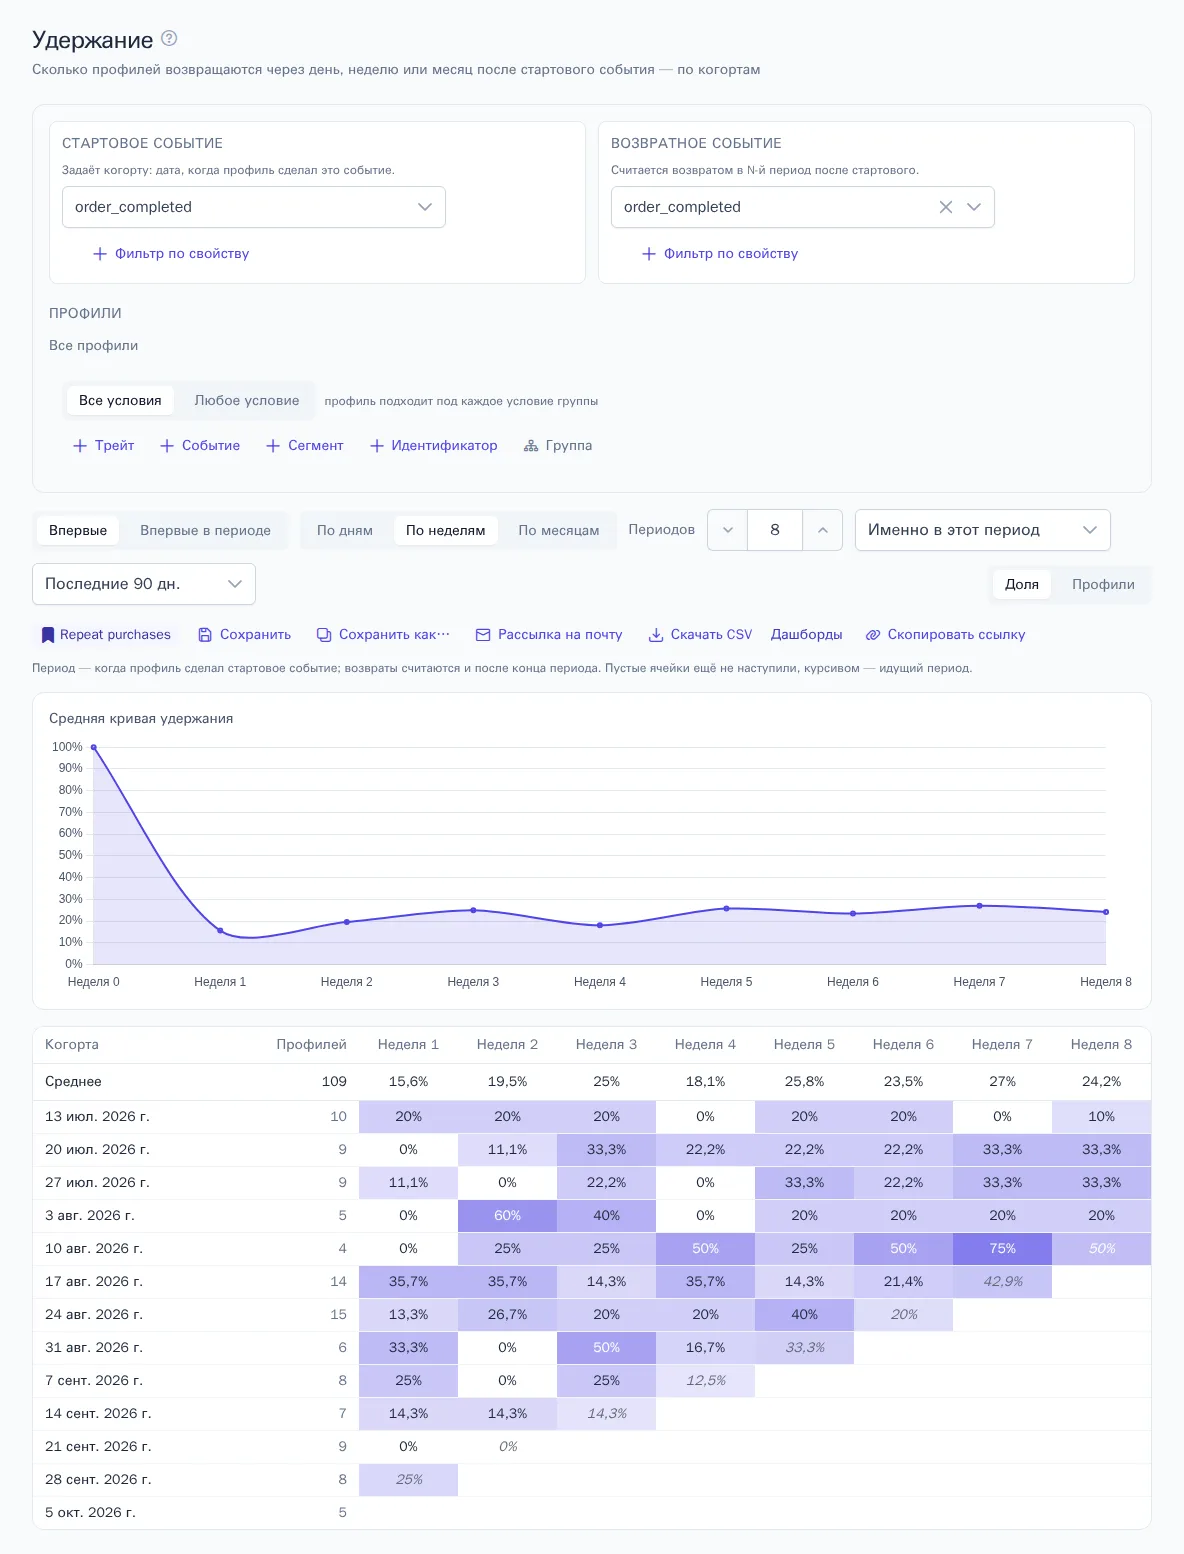This screenshot has height=1554, width=1184.
Task: Toggle display to Профили
Action: [1103, 584]
